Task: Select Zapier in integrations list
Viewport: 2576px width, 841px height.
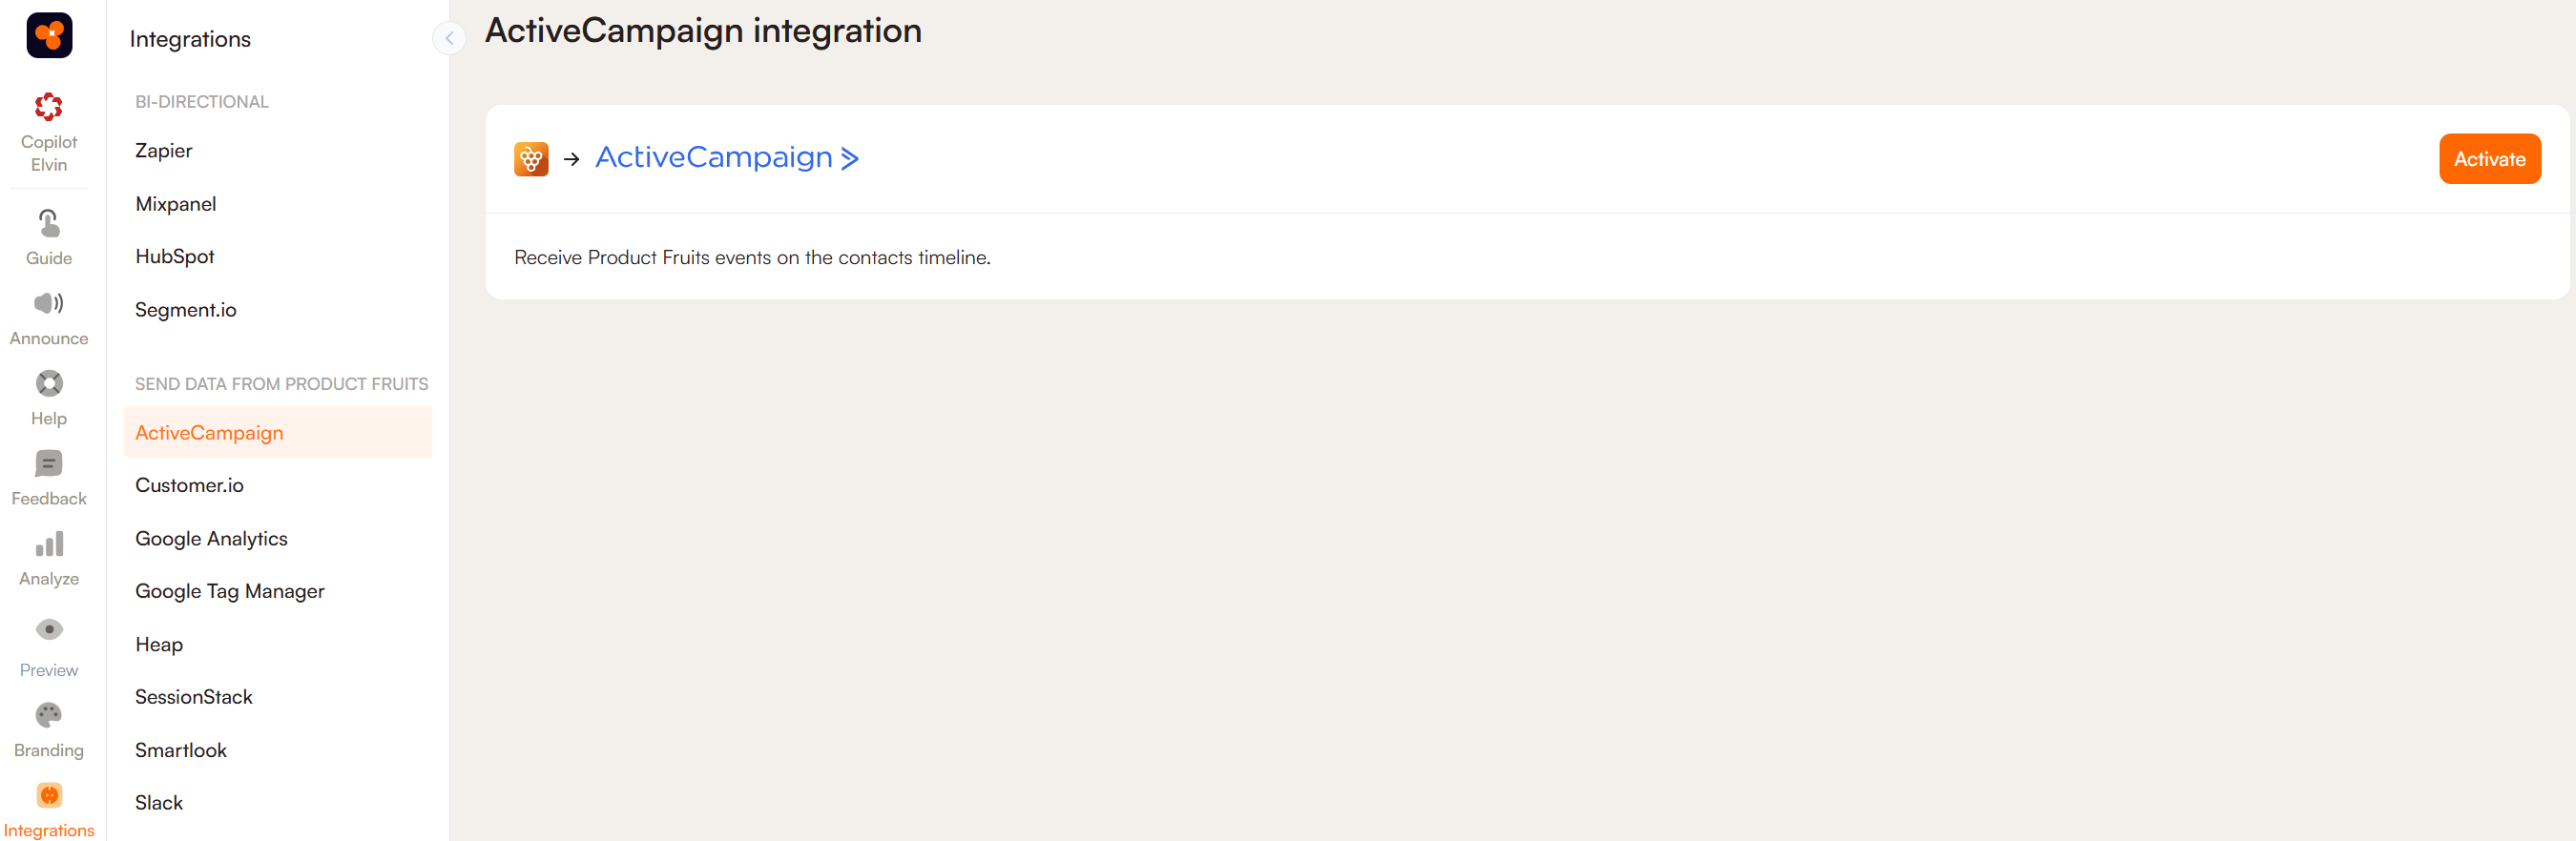Action: 164,151
